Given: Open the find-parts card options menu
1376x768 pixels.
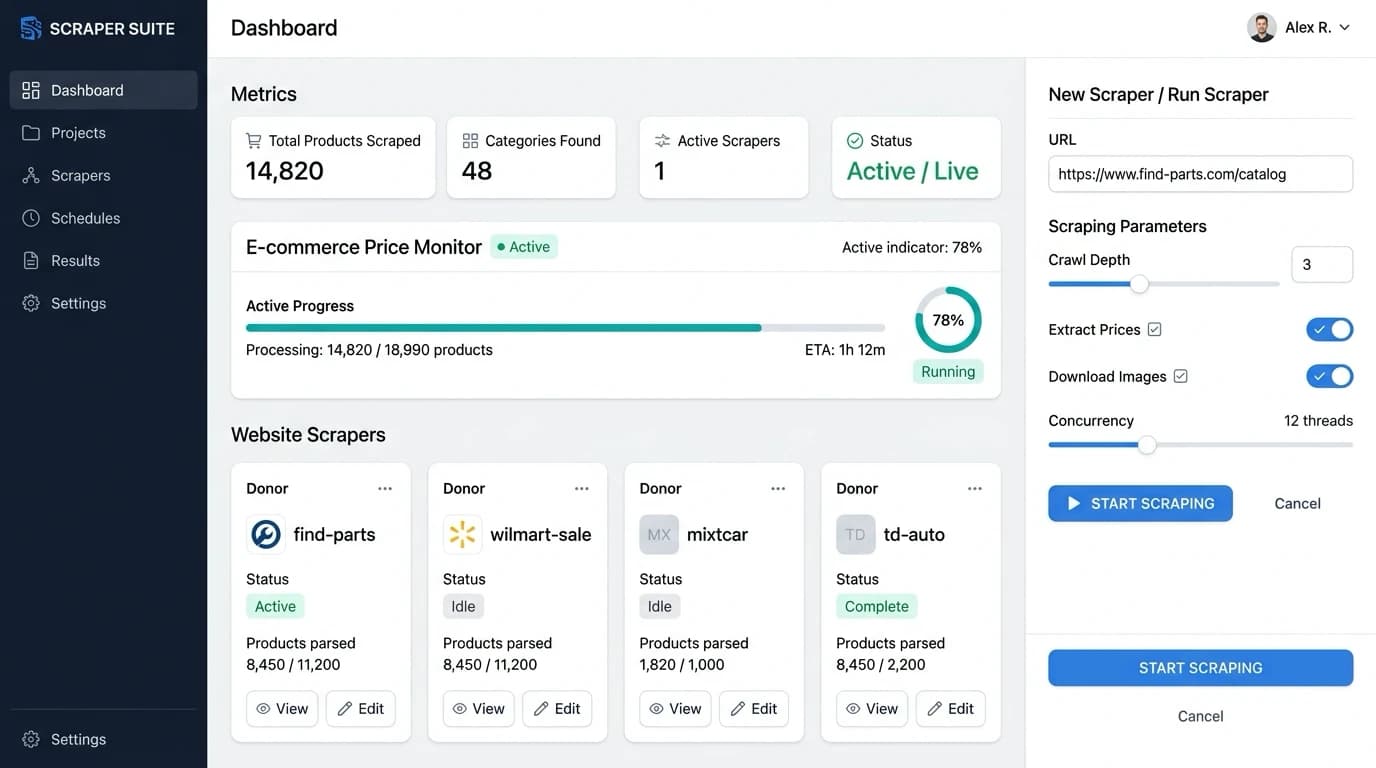Looking at the screenshot, I should pyautogui.click(x=385, y=488).
